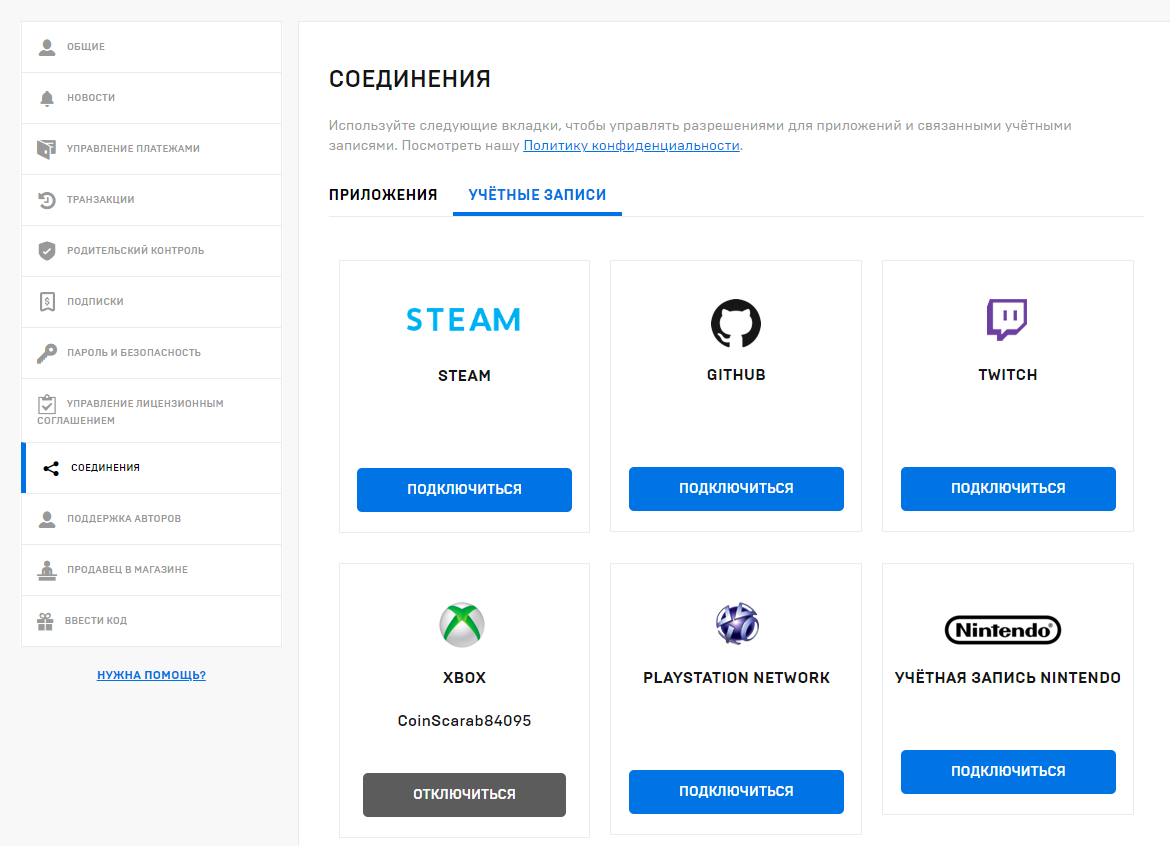This screenshot has width=1170, height=846.
Task: Open РОДИТЕЛЬСКИЙ КОНТРОЛЬ settings
Action: 151,251
